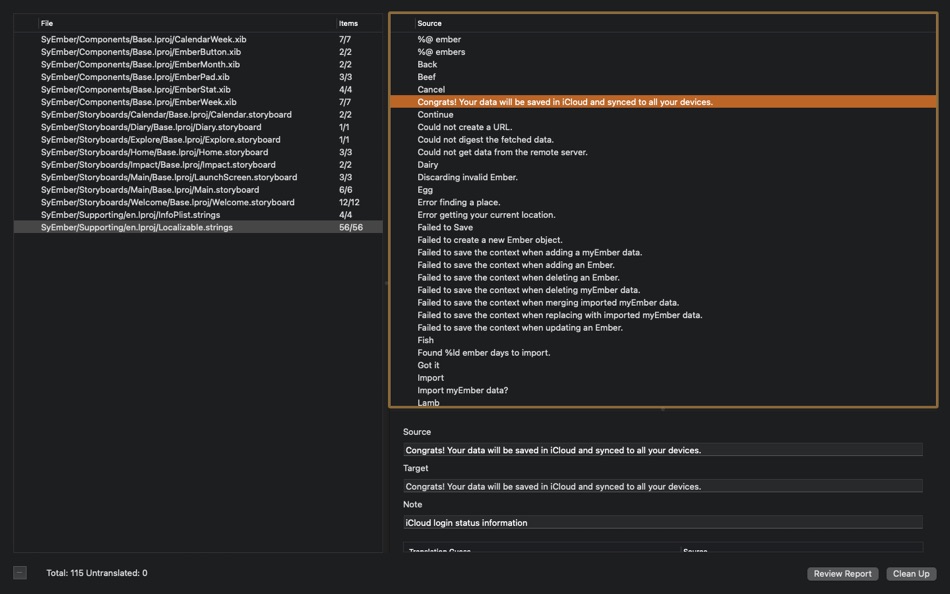Select Impact.storyboard file row
Image resolution: width=950 pixels, height=594 pixels.
point(198,165)
